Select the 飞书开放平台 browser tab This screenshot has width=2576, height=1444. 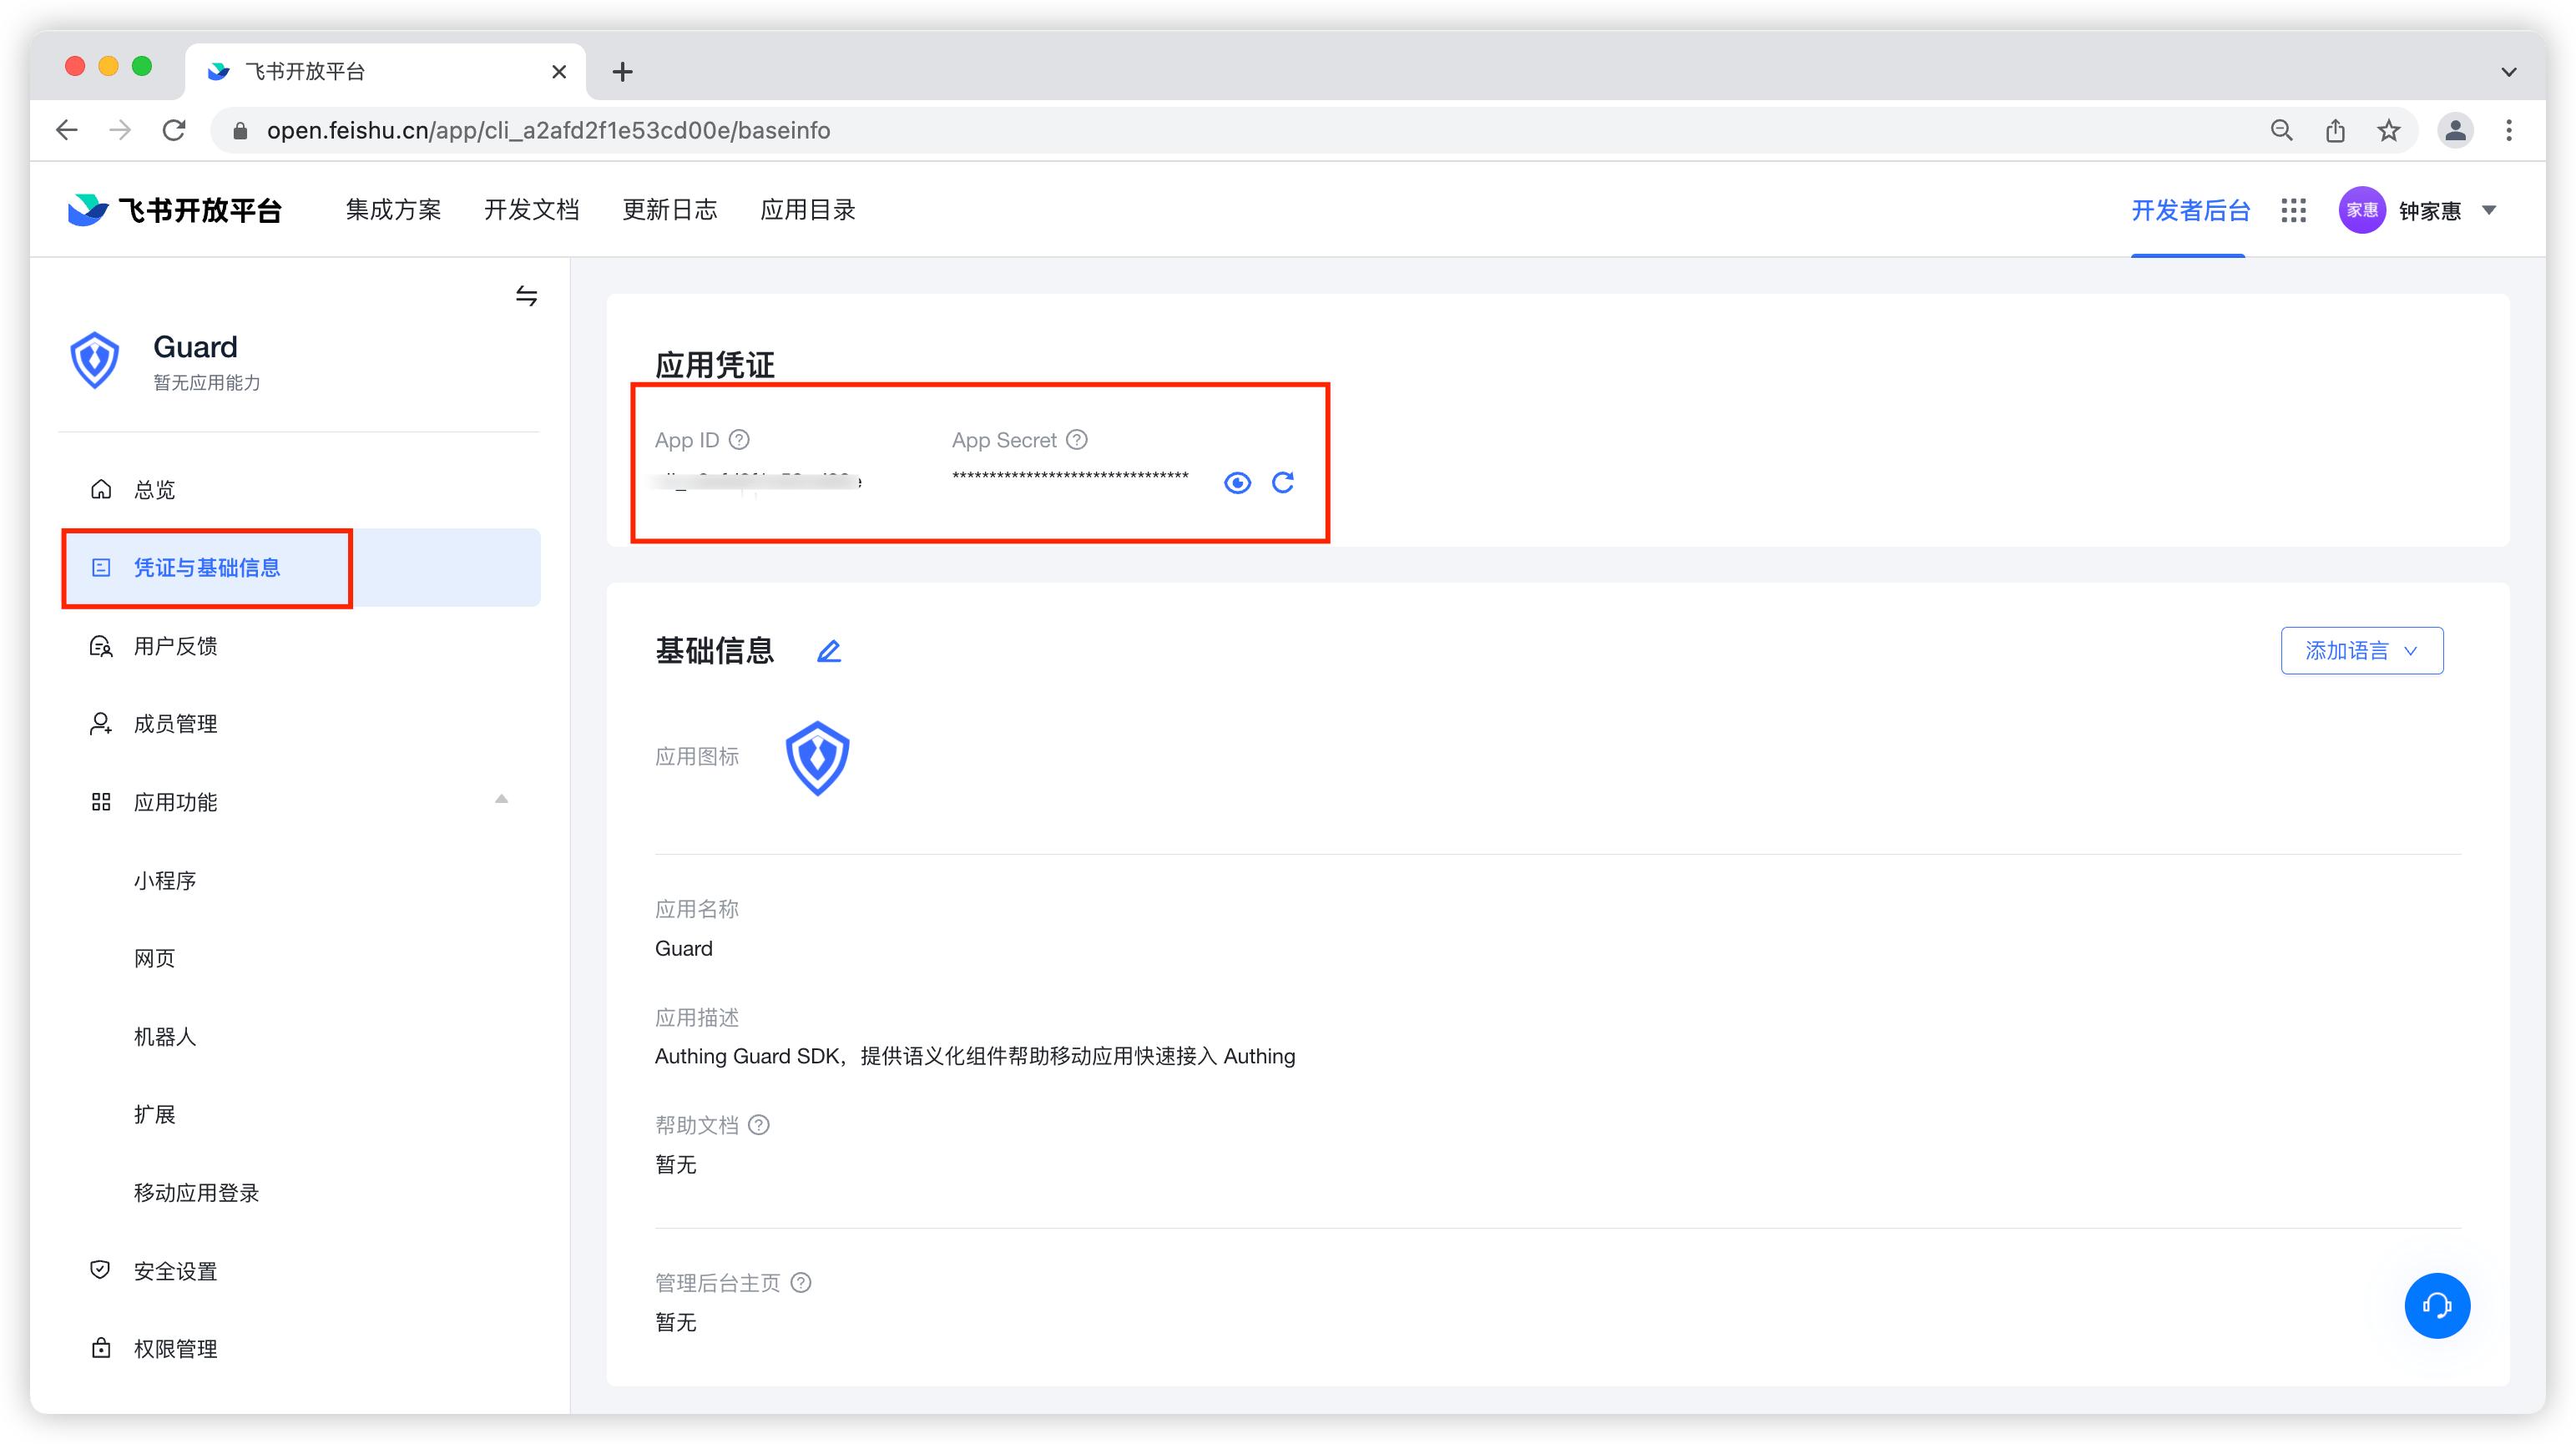(x=385, y=72)
